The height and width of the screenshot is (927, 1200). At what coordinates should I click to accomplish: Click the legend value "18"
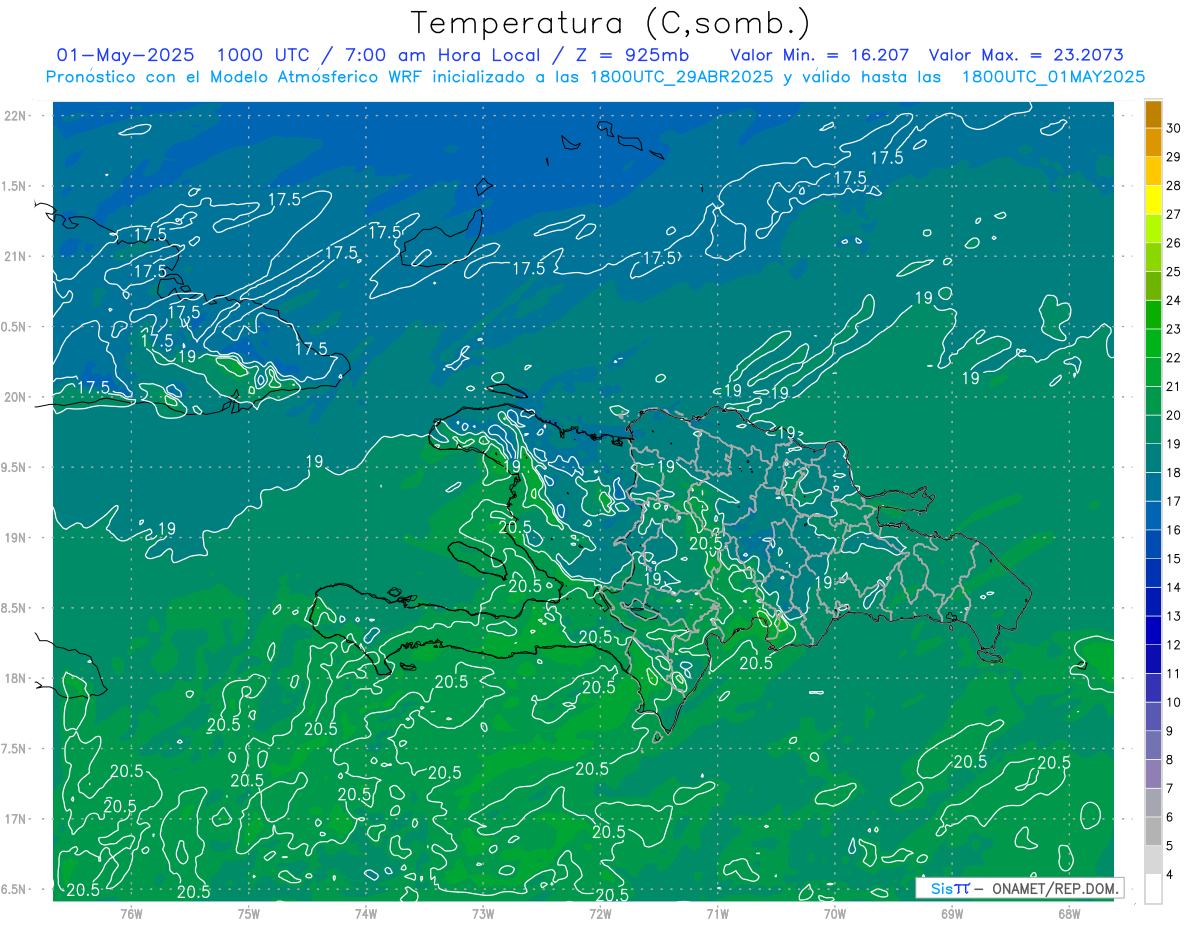tap(1174, 473)
